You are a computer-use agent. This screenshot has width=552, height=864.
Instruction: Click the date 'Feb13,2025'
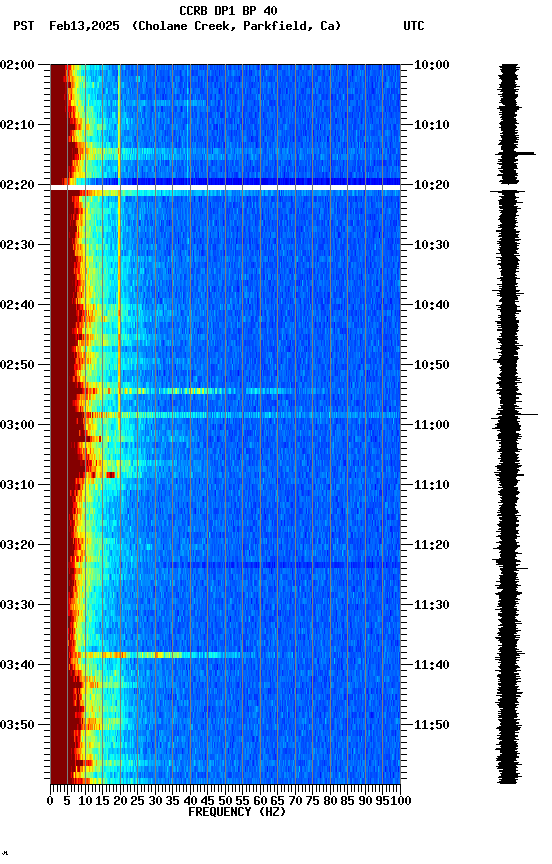pyautogui.click(x=84, y=26)
